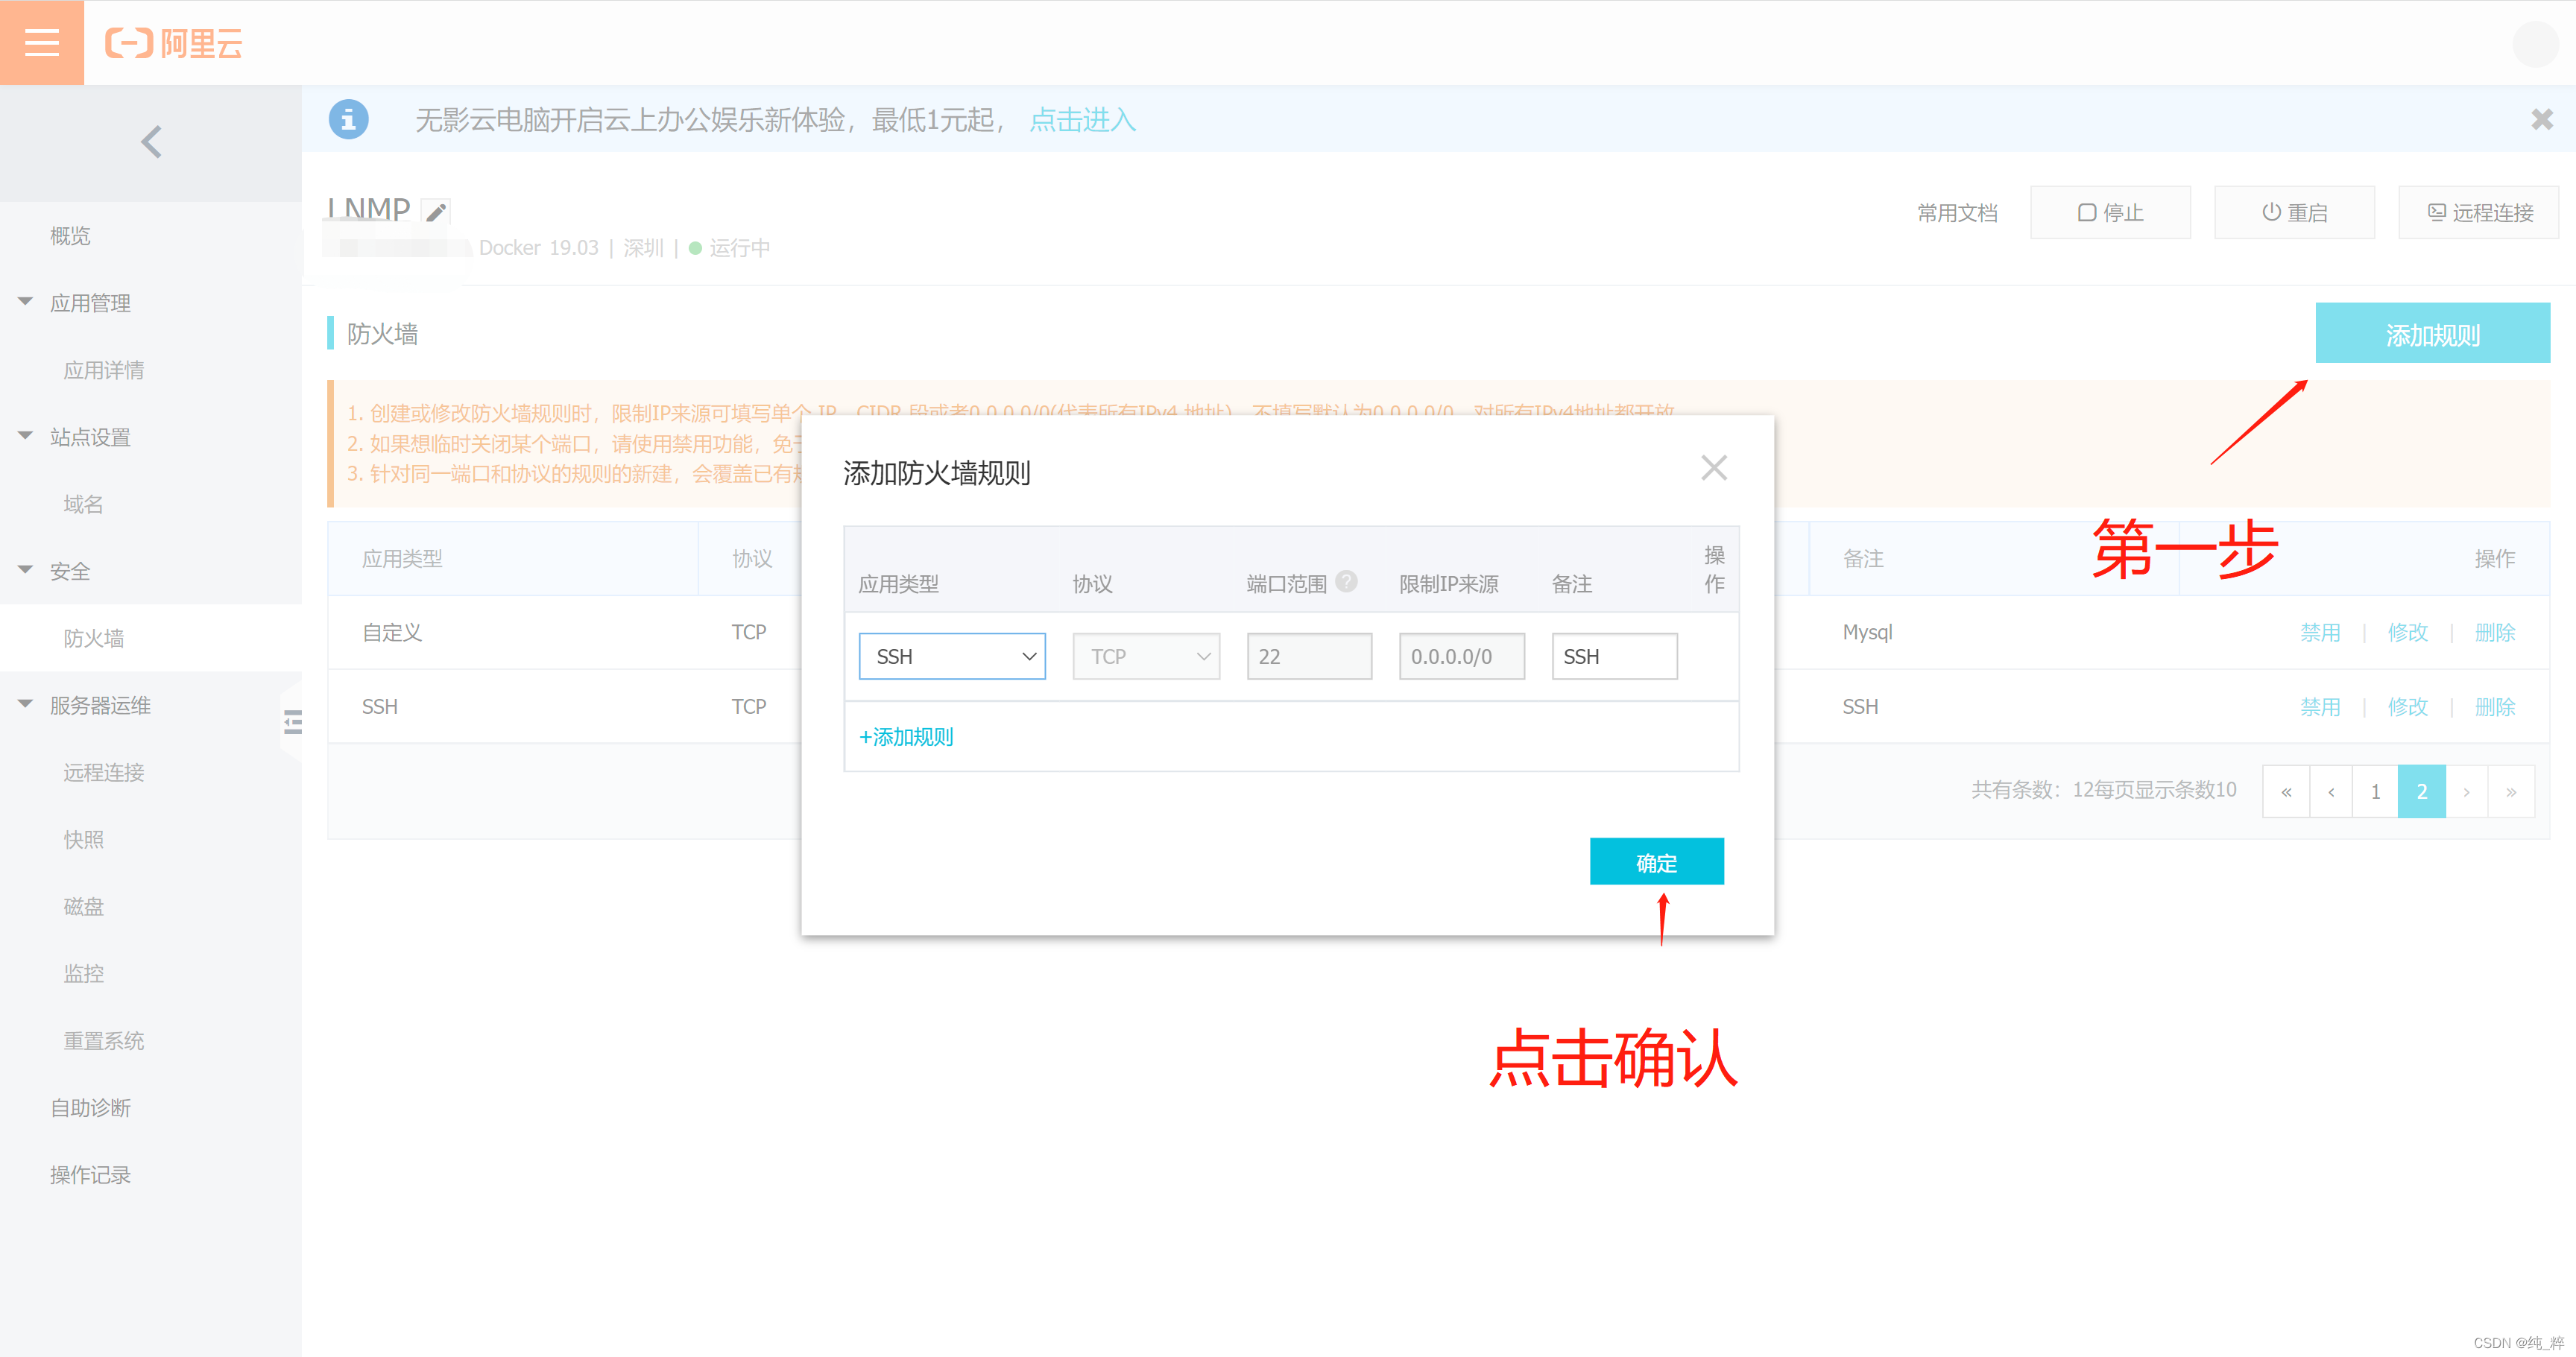The image size is (2576, 1357).
Task: Open 操作记录 sidebar item
Action: tap(91, 1174)
